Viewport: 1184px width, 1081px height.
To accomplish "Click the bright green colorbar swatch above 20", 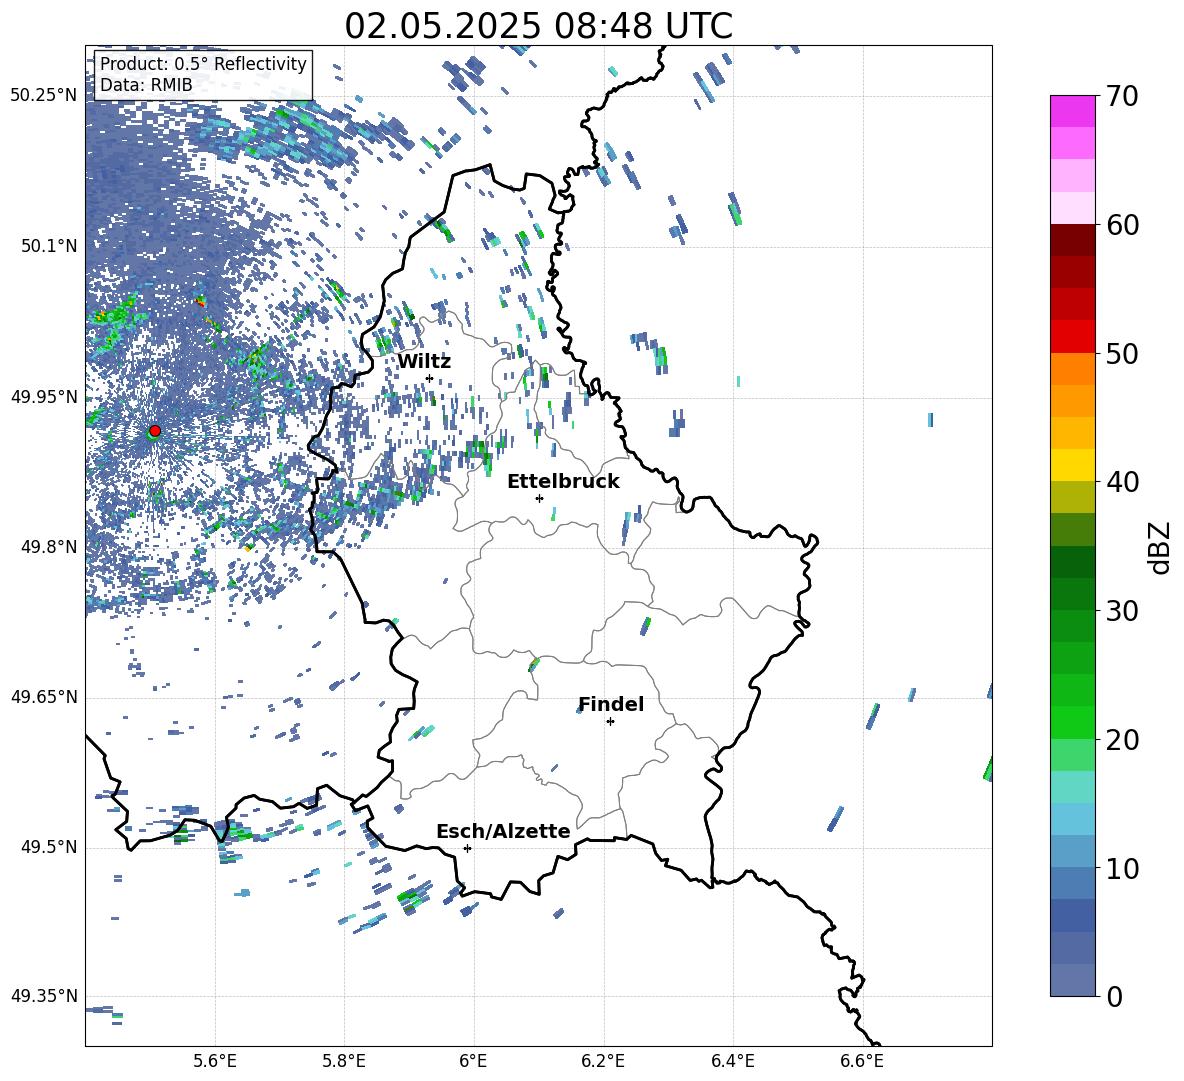I will (1072, 722).
